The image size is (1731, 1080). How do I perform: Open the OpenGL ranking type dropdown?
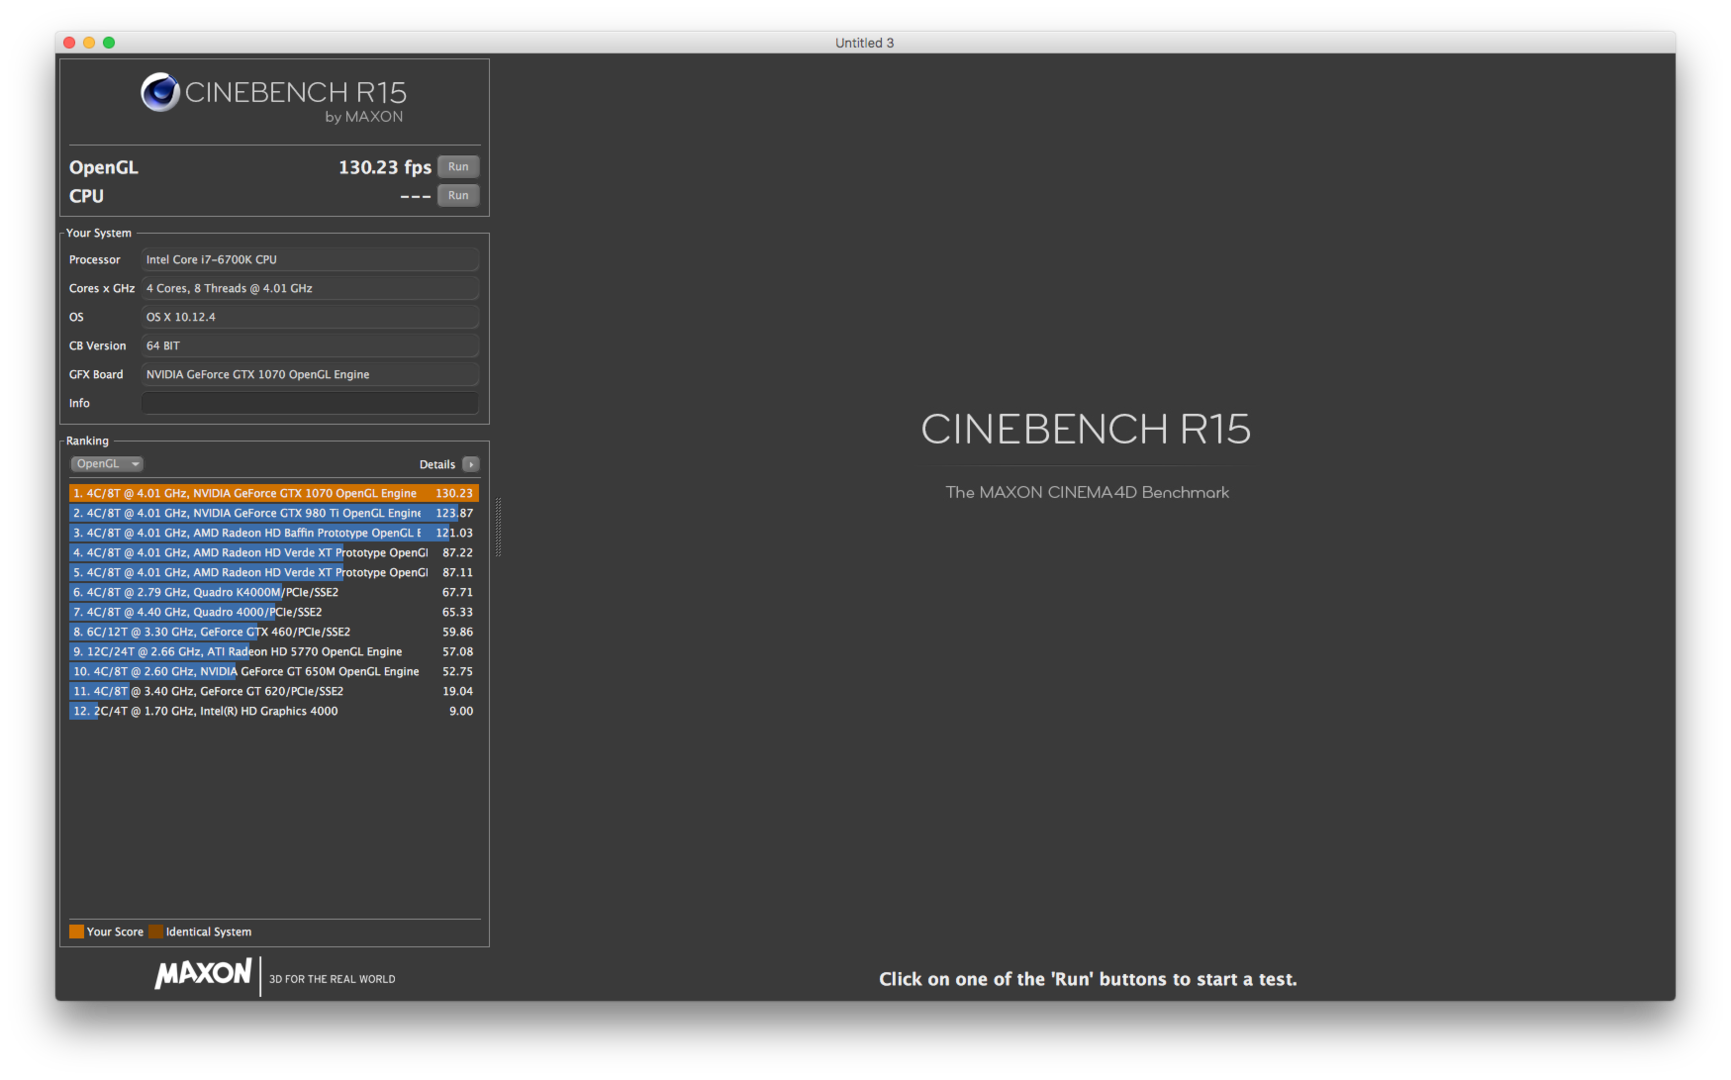pyautogui.click(x=107, y=464)
